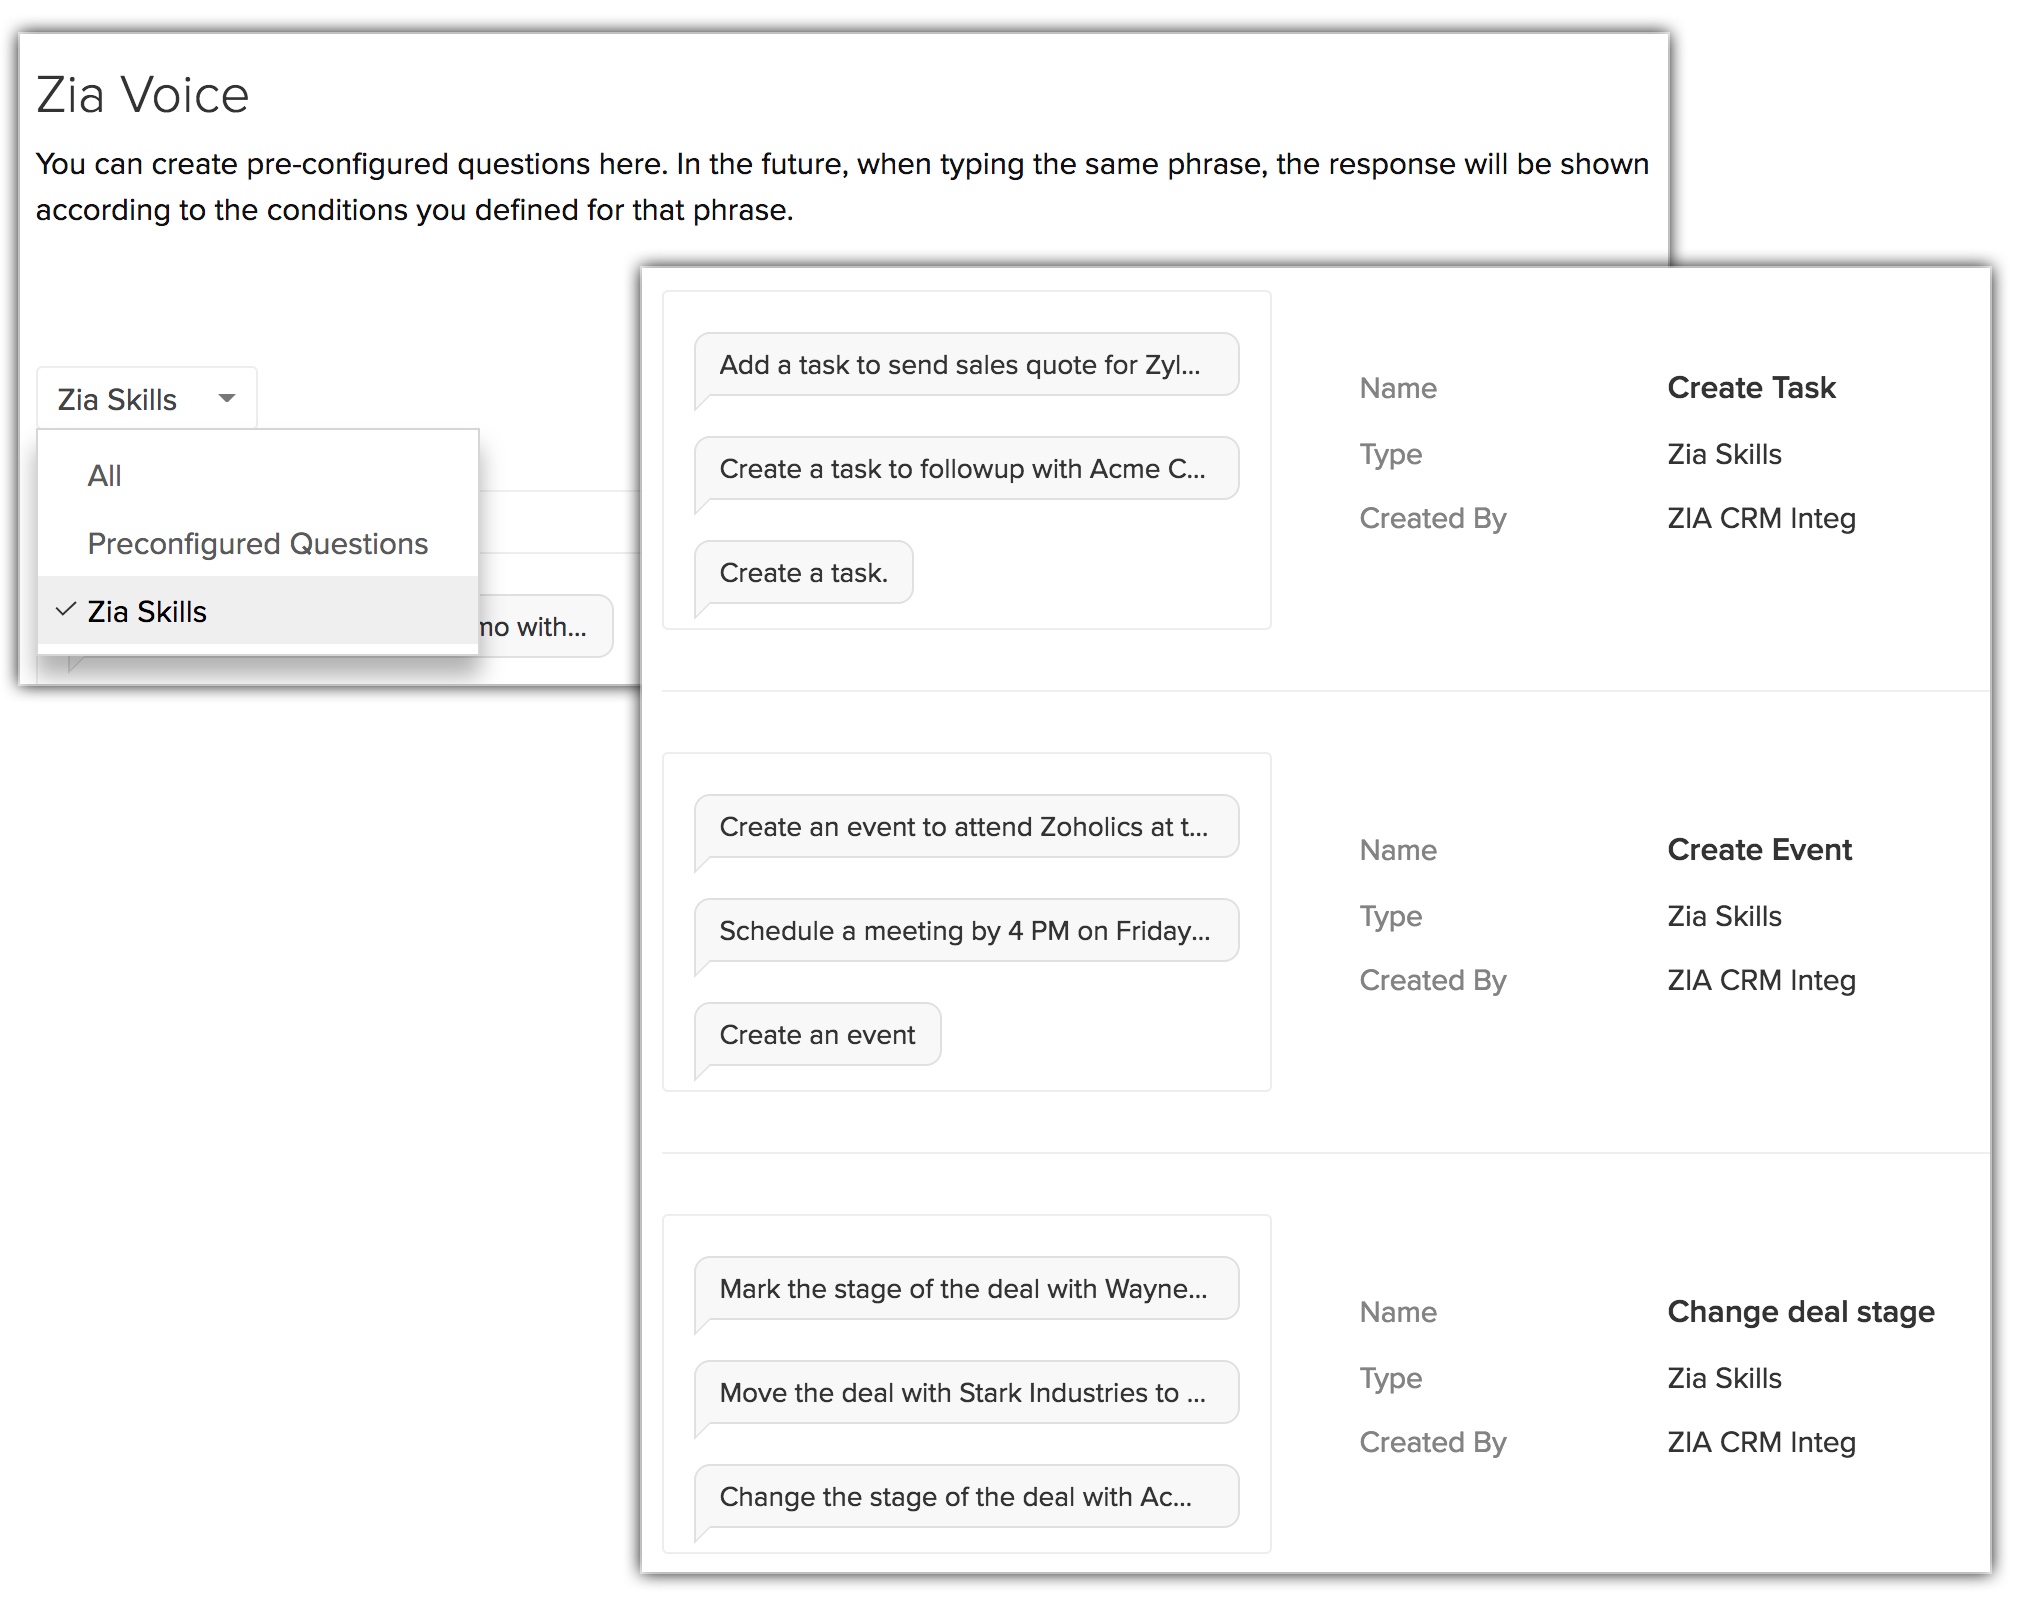The image size is (2024, 1610).
Task: Select the All option in filter list
Action: [105, 476]
